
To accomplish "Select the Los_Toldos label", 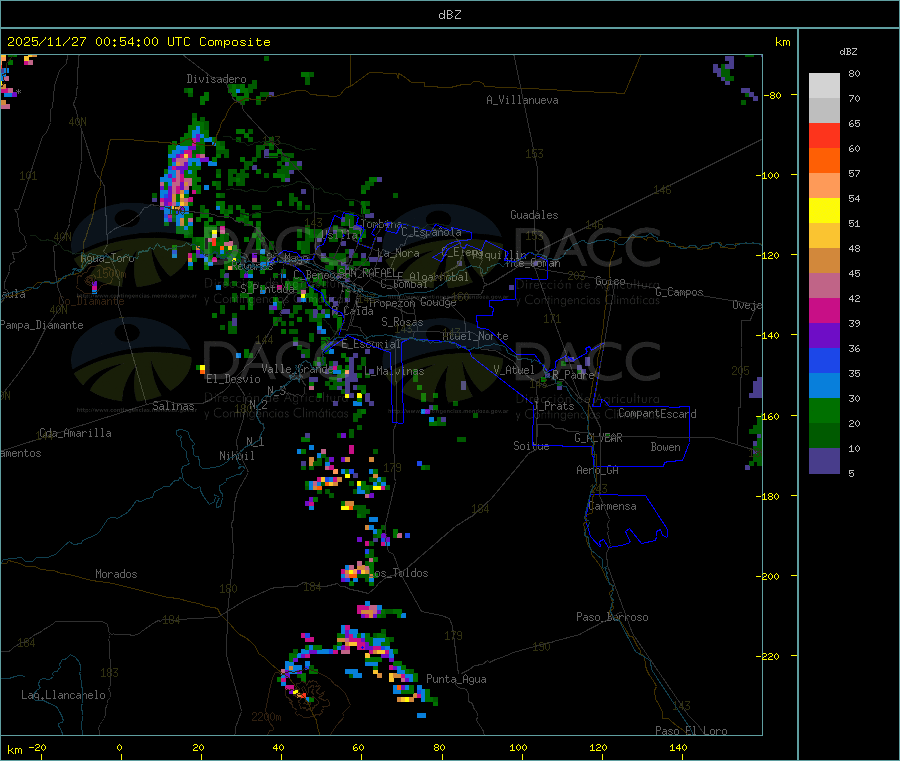I will [x=399, y=573].
